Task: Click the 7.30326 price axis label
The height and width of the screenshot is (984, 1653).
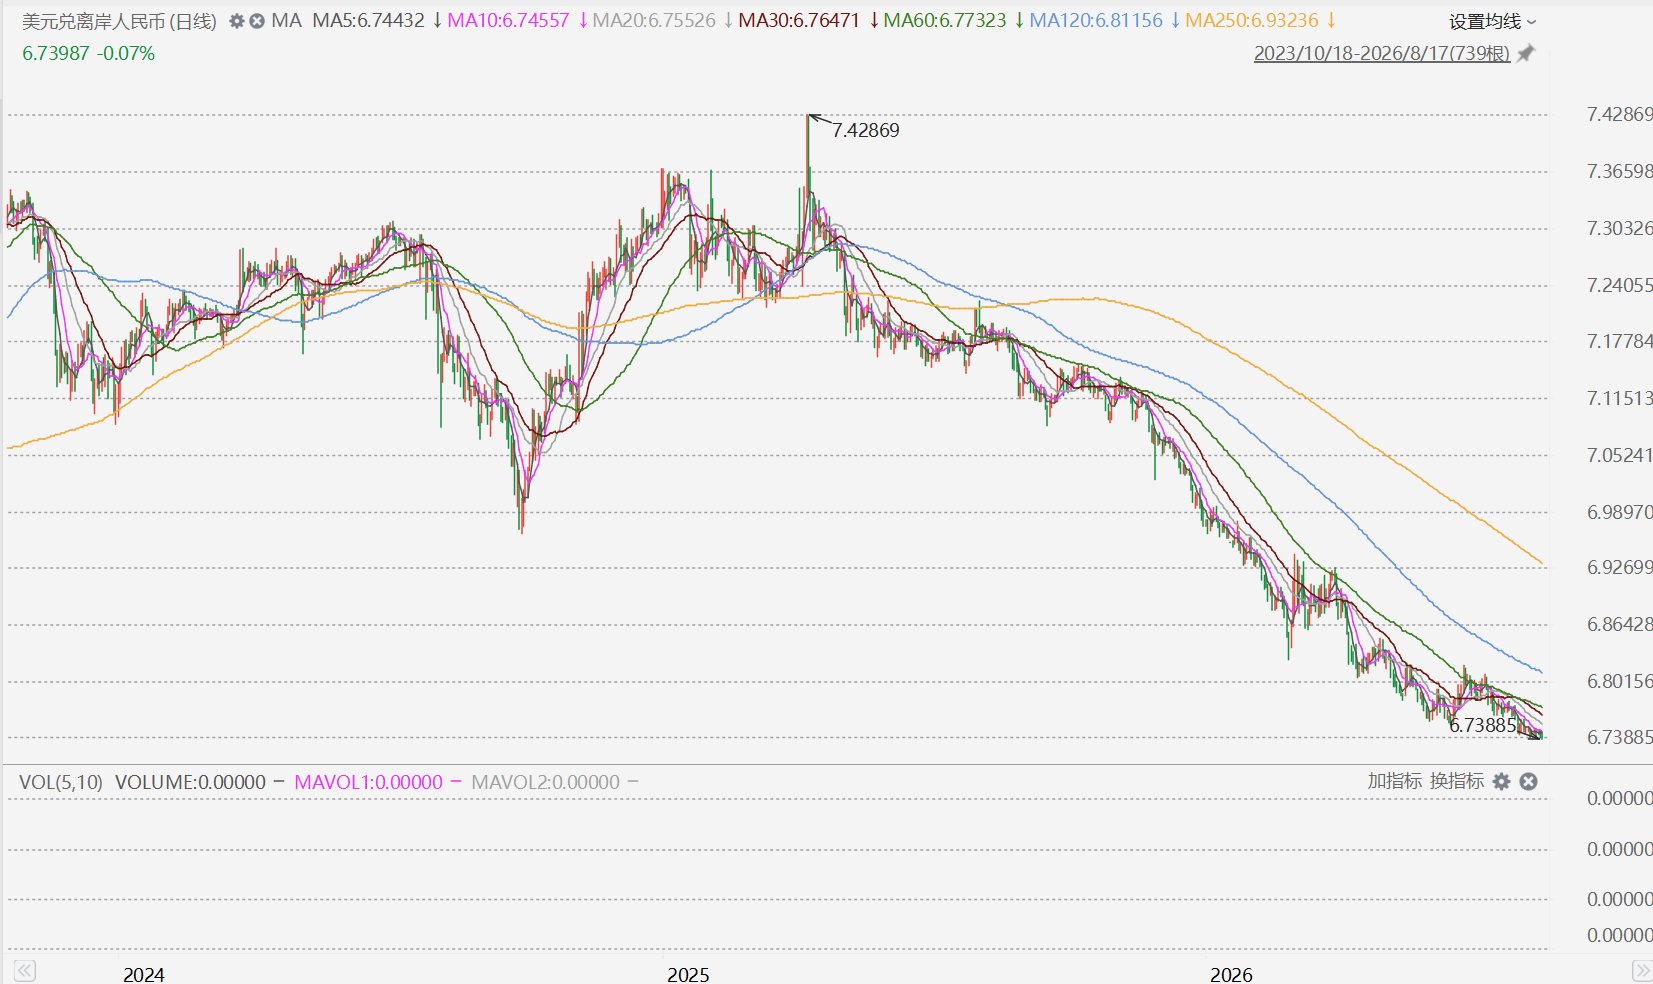Action: [1620, 229]
